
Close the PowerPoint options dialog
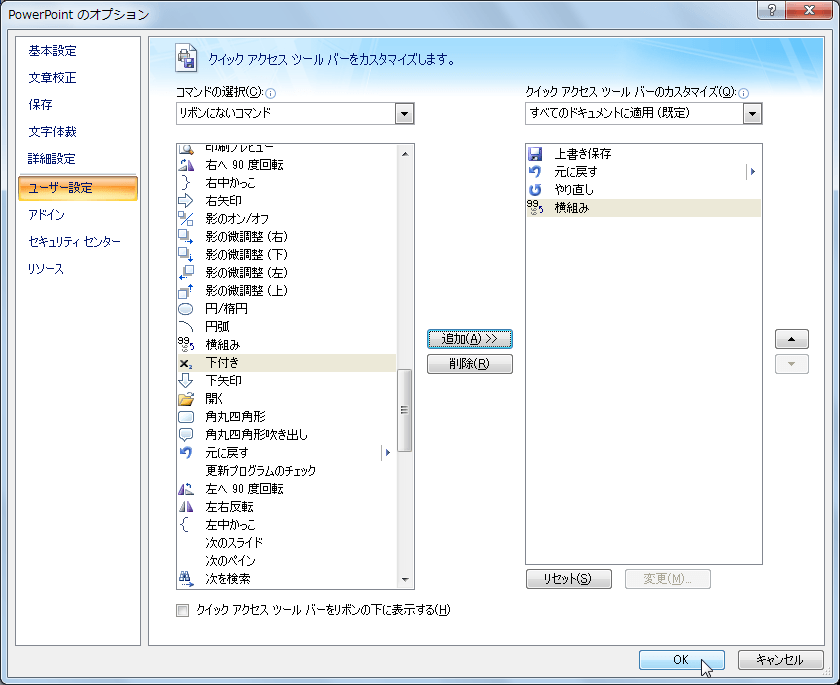click(809, 10)
